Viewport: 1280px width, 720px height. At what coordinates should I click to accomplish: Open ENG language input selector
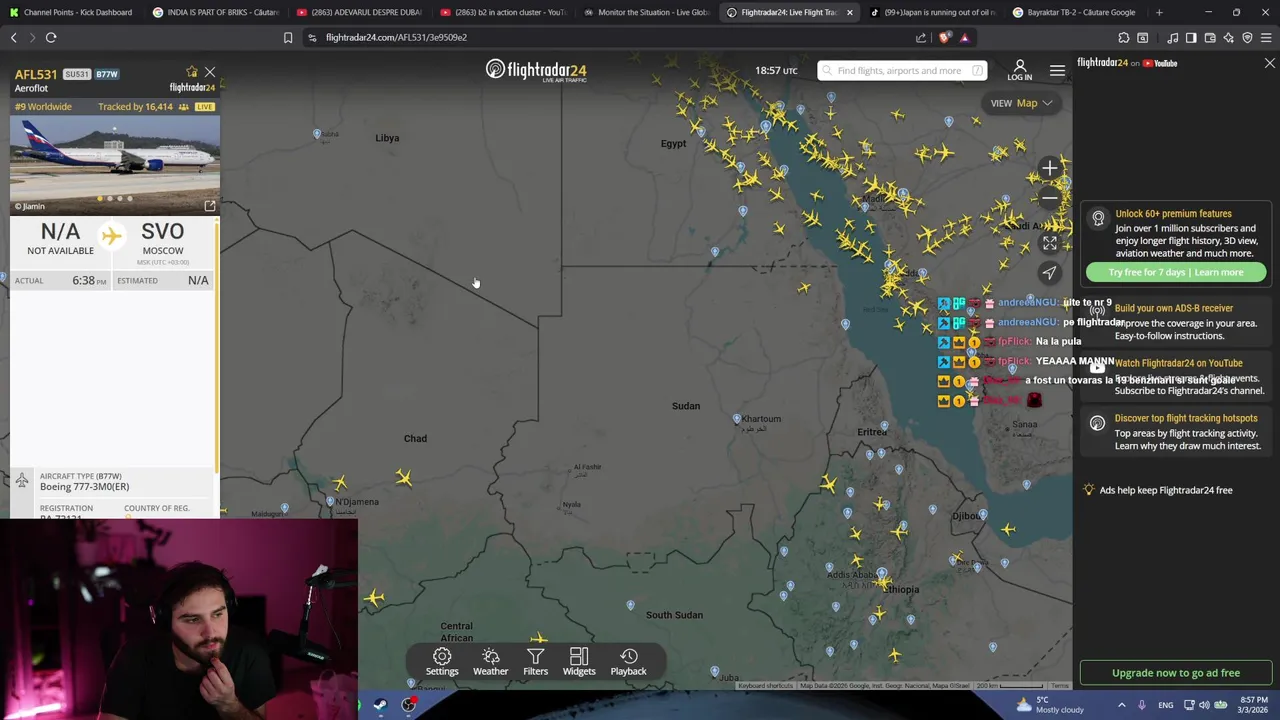coord(1165,705)
